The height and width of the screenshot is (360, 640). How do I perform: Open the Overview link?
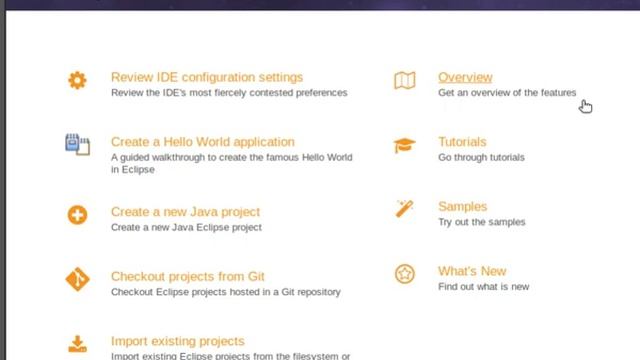coord(465,77)
